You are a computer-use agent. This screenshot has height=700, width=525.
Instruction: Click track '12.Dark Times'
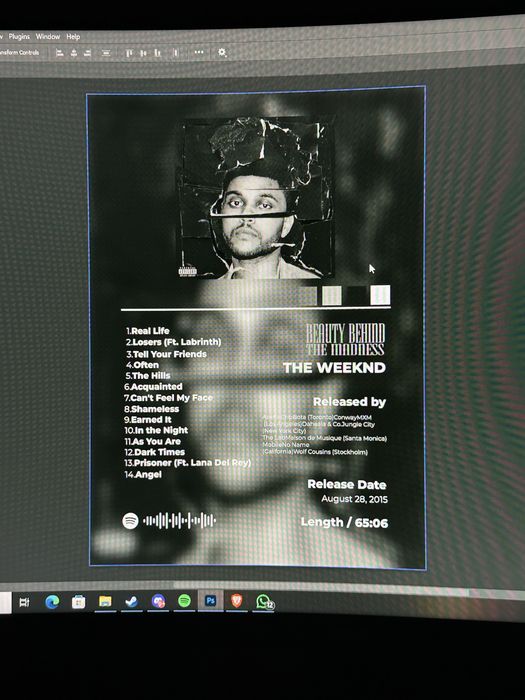tap(154, 452)
